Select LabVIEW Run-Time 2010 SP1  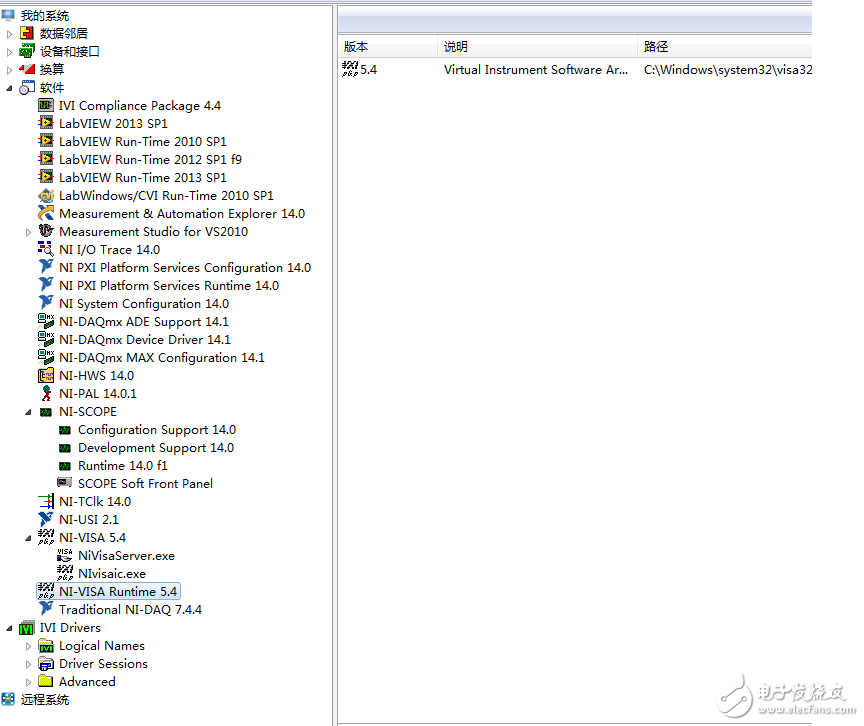tap(143, 142)
